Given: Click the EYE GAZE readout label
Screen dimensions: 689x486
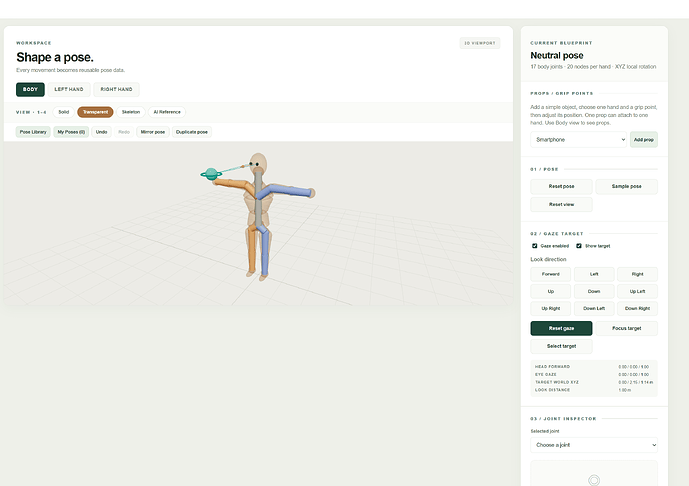Looking at the screenshot, I should (x=546, y=374).
